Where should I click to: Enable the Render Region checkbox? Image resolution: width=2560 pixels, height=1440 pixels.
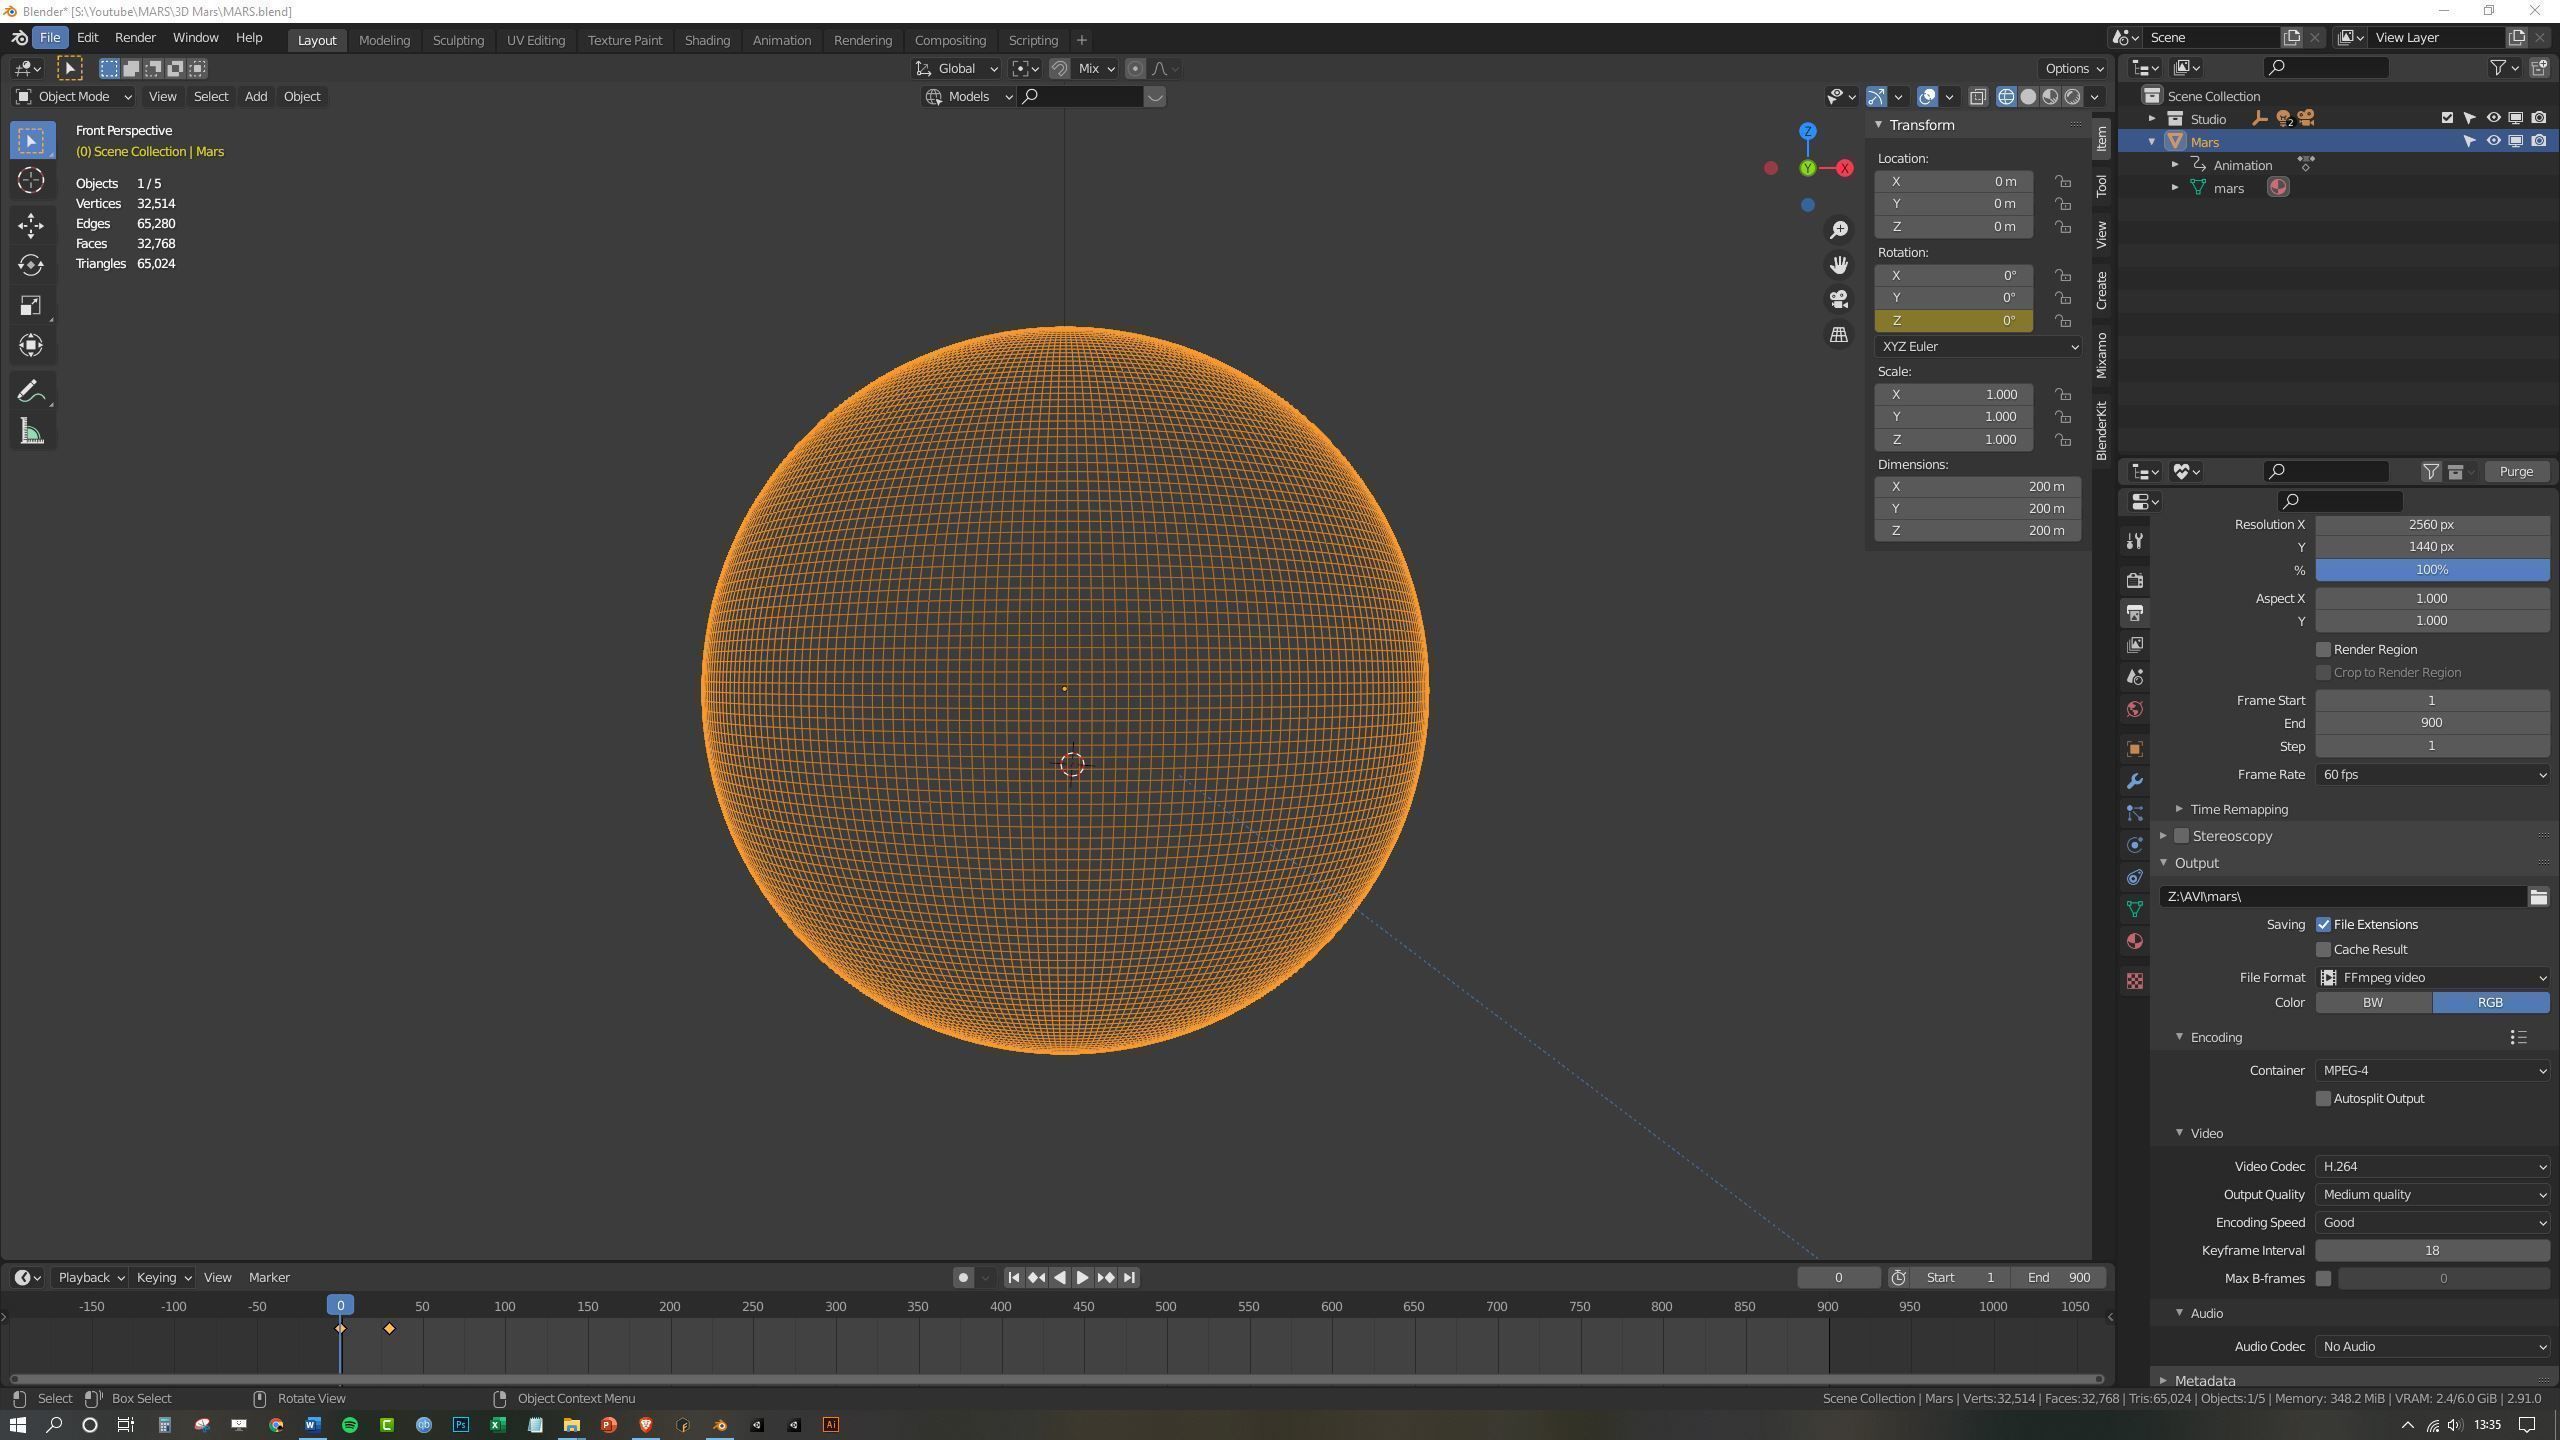click(2324, 650)
